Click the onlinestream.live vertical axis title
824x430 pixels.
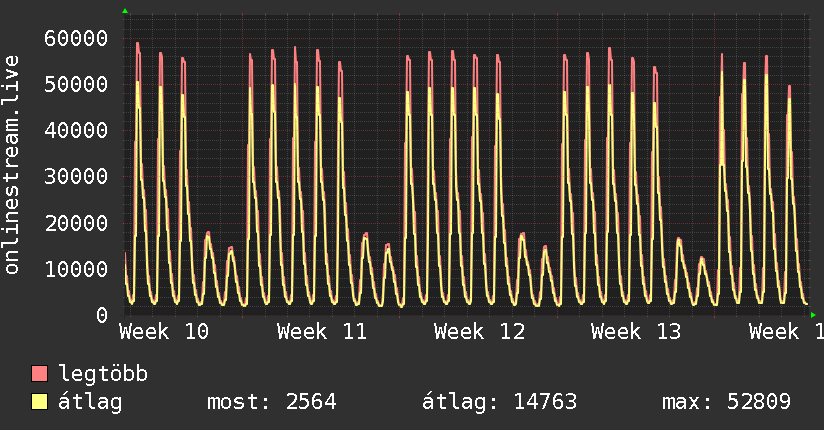tap(11, 165)
